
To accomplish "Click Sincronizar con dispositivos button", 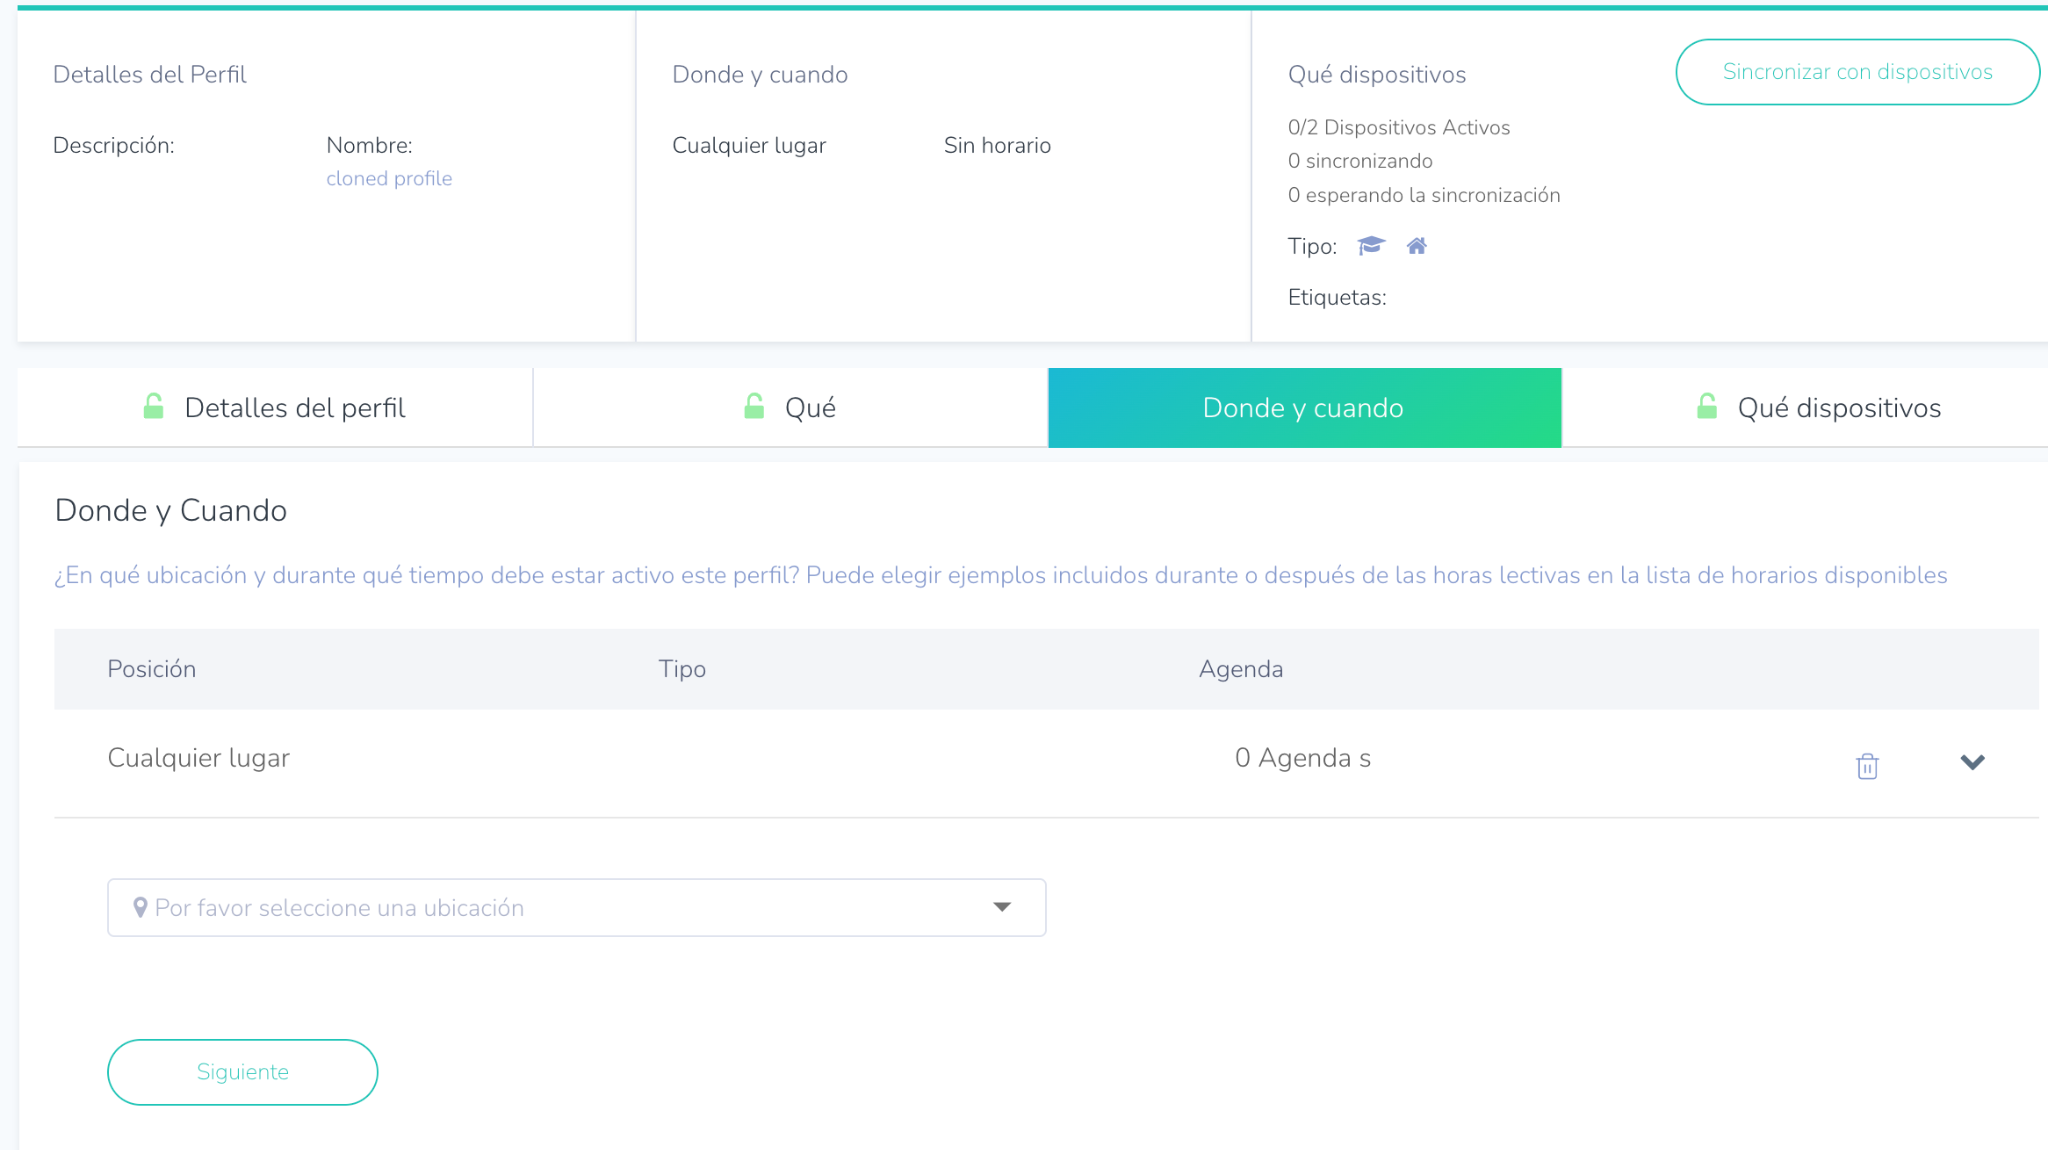I will click(1857, 72).
